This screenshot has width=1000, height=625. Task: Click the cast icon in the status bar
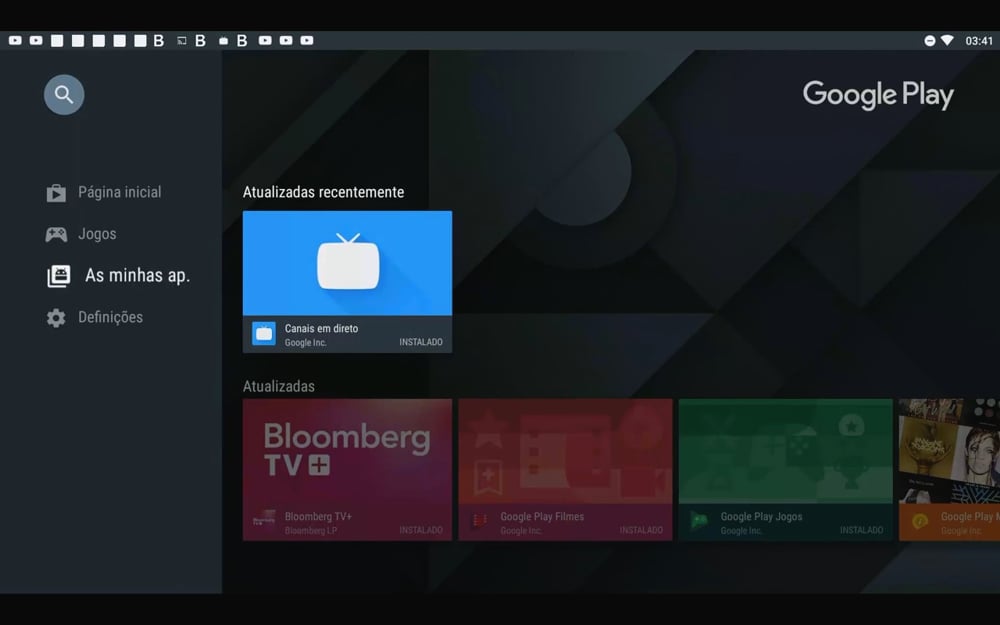(x=182, y=41)
